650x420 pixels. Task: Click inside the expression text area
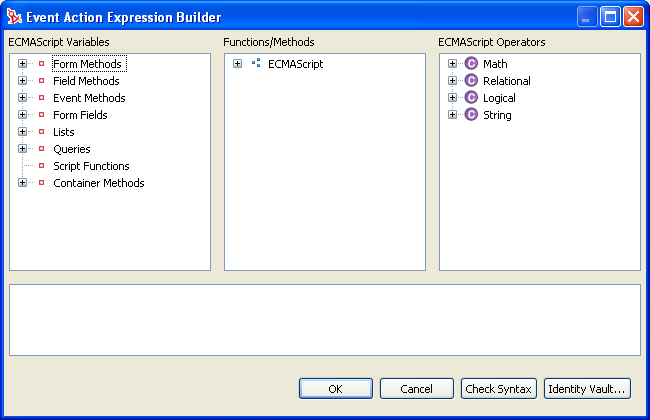pyautogui.click(x=325, y=320)
